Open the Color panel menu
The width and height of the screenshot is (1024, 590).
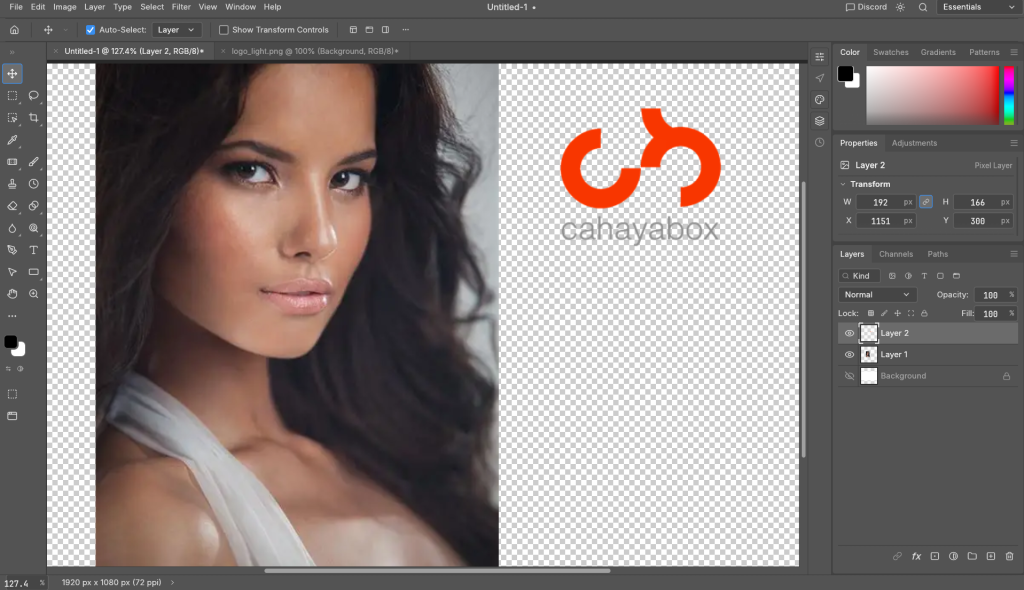(x=1014, y=52)
